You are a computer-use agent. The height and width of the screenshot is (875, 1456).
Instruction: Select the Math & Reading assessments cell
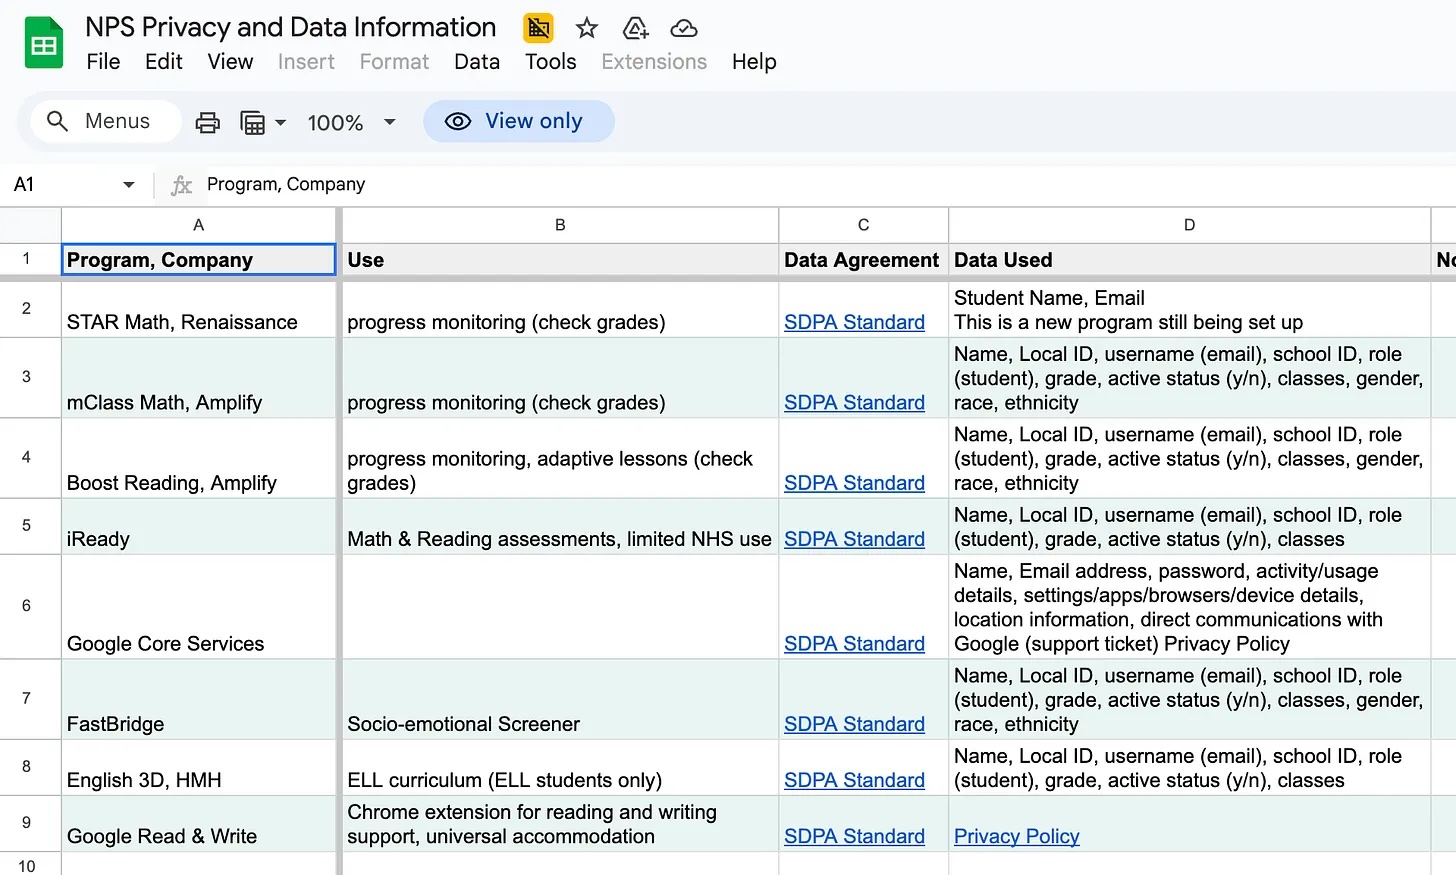click(x=560, y=527)
